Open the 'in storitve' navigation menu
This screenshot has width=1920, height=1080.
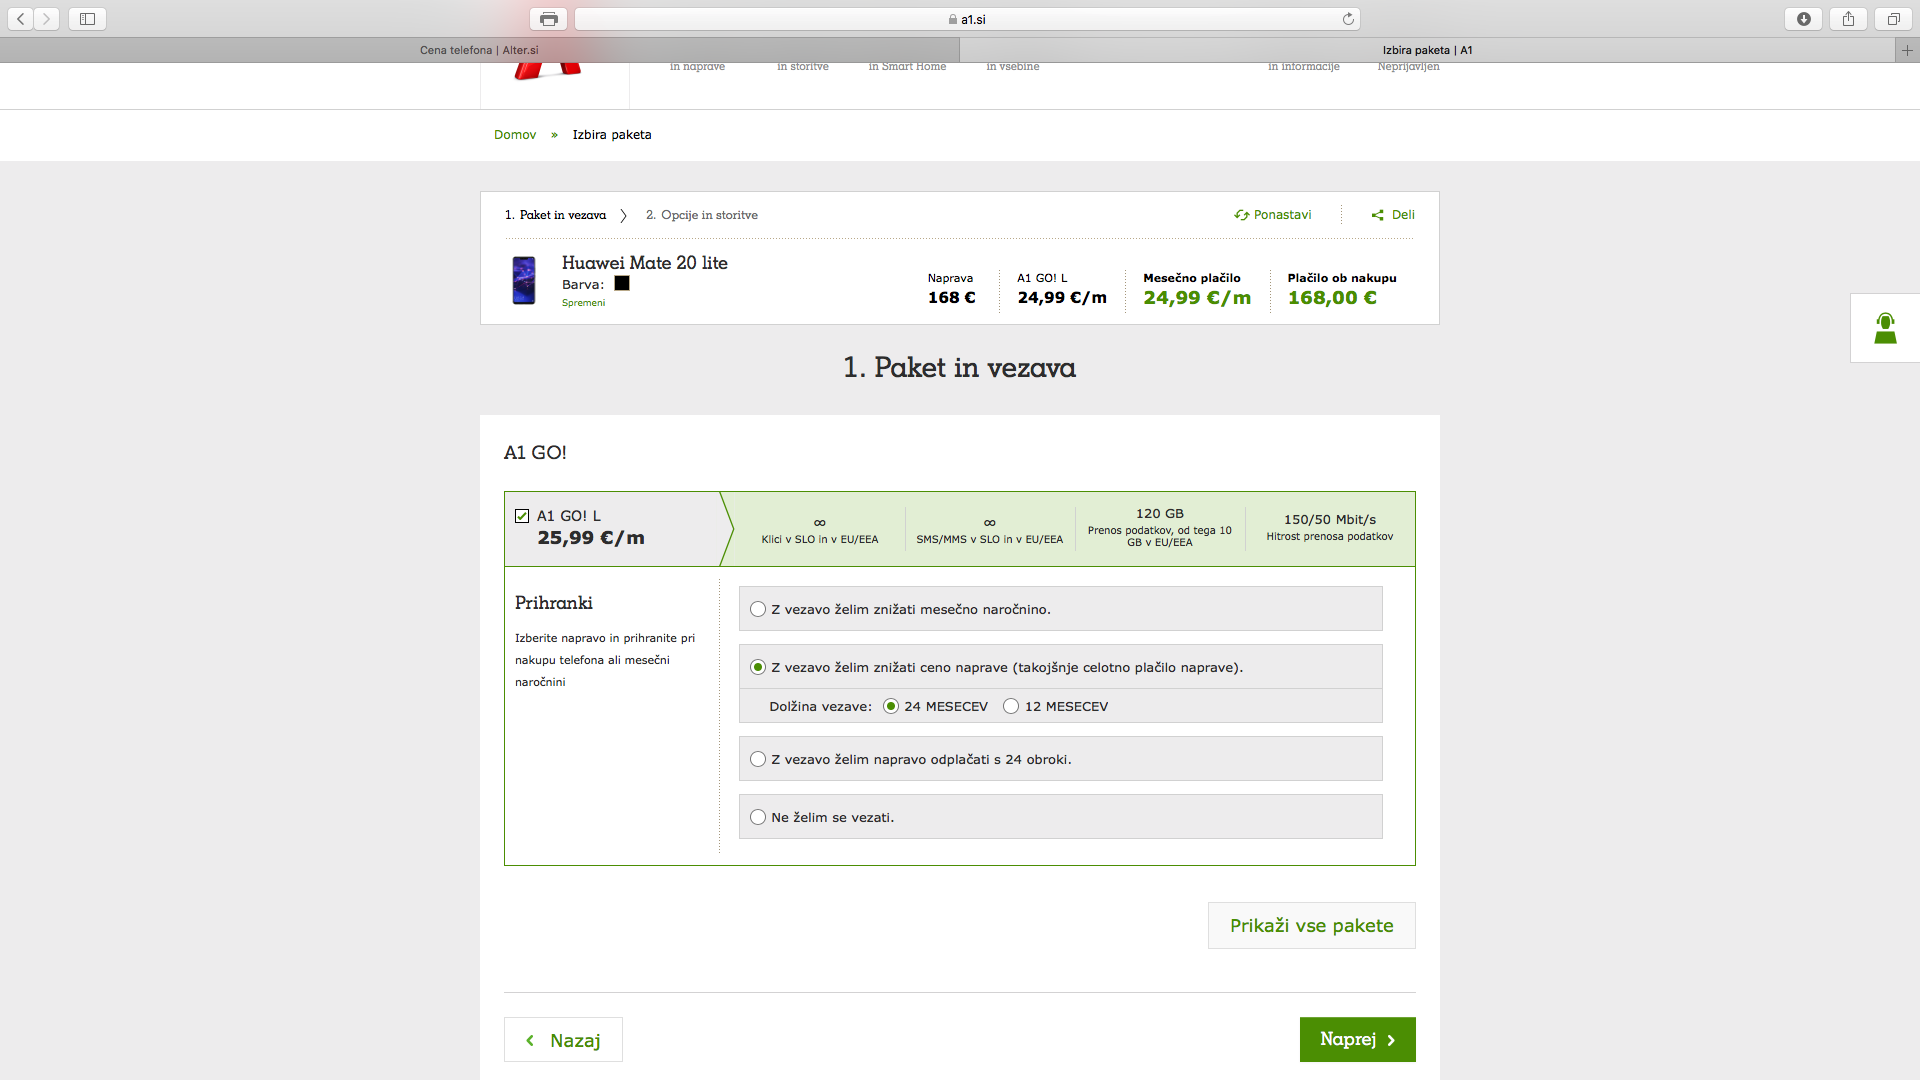tap(803, 66)
